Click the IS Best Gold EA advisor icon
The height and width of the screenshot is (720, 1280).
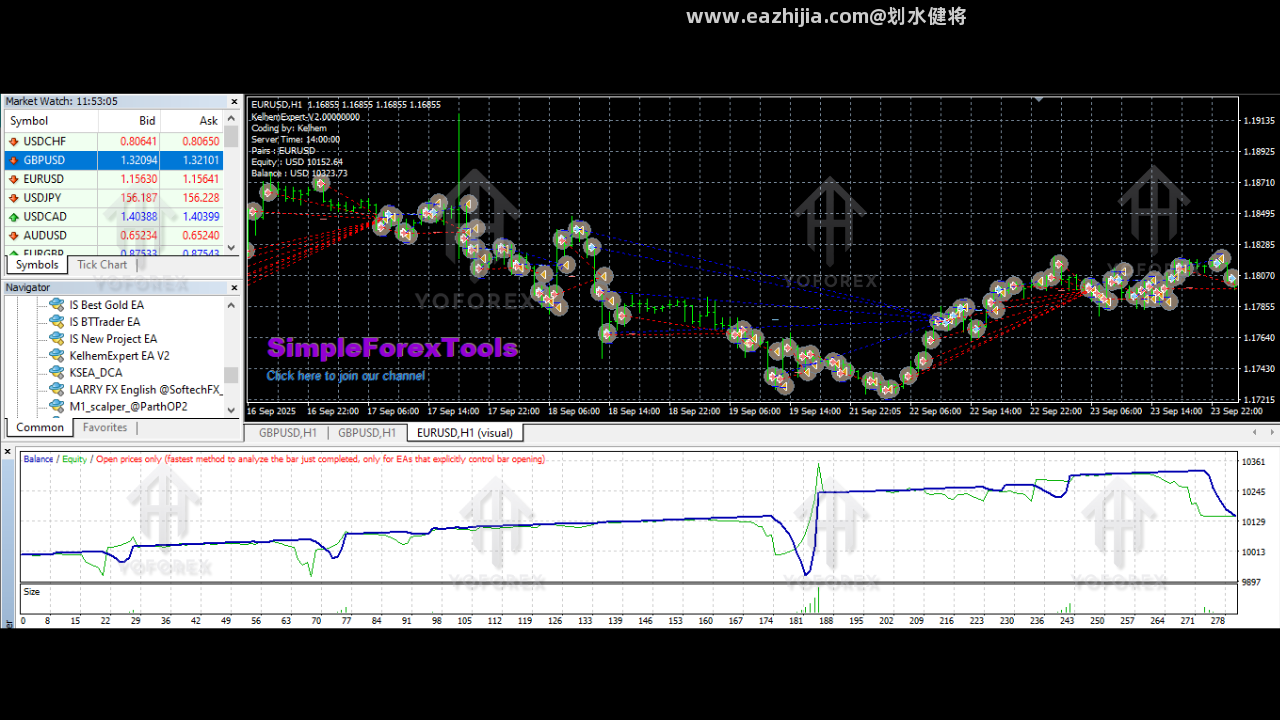coord(57,305)
